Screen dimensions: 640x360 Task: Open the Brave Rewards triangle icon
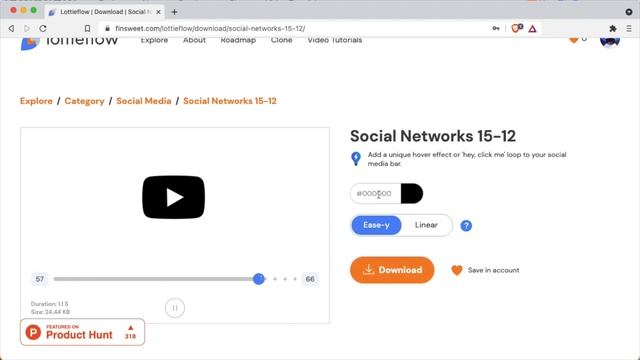pyautogui.click(x=532, y=29)
